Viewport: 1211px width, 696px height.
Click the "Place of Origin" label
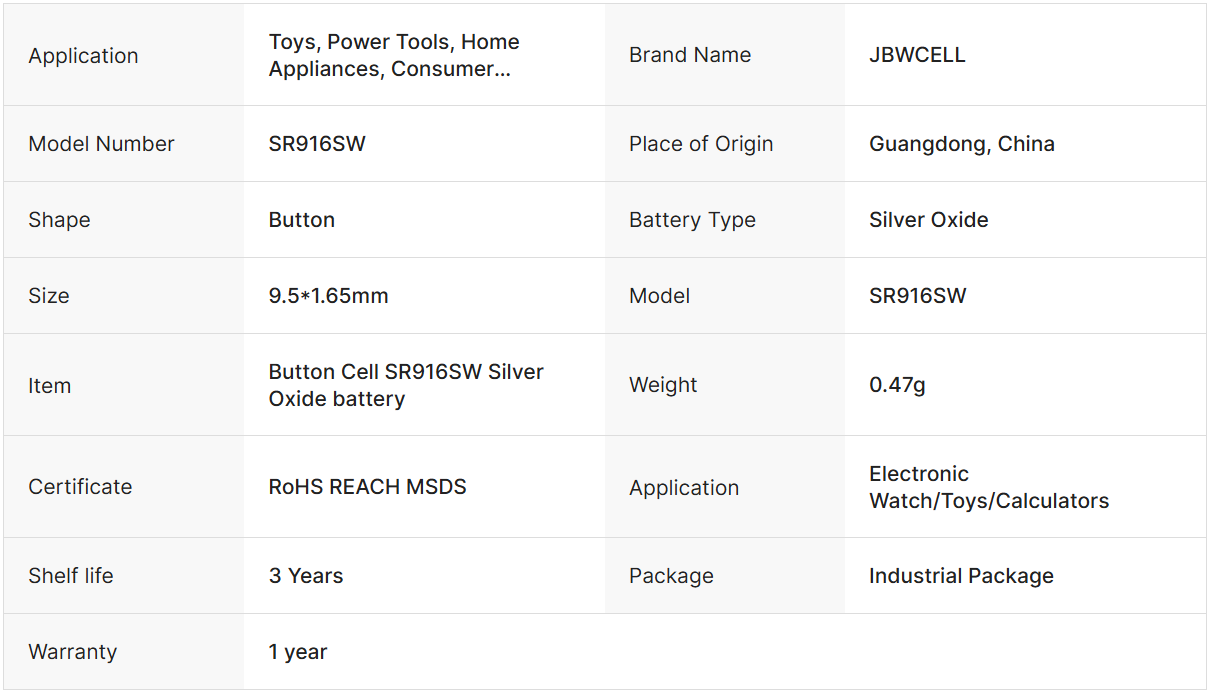pyautogui.click(x=700, y=144)
